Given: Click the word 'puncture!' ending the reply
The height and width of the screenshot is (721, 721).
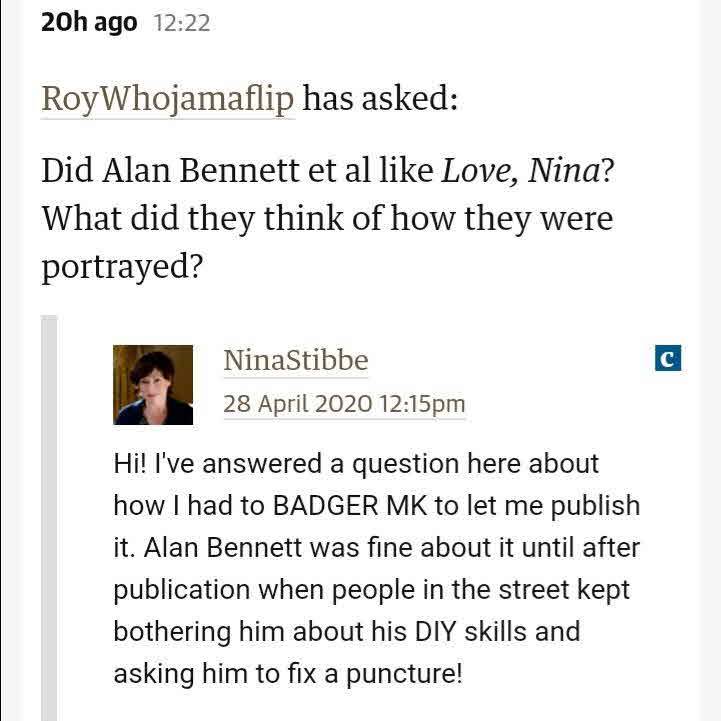Looking at the screenshot, I should pos(404,674).
